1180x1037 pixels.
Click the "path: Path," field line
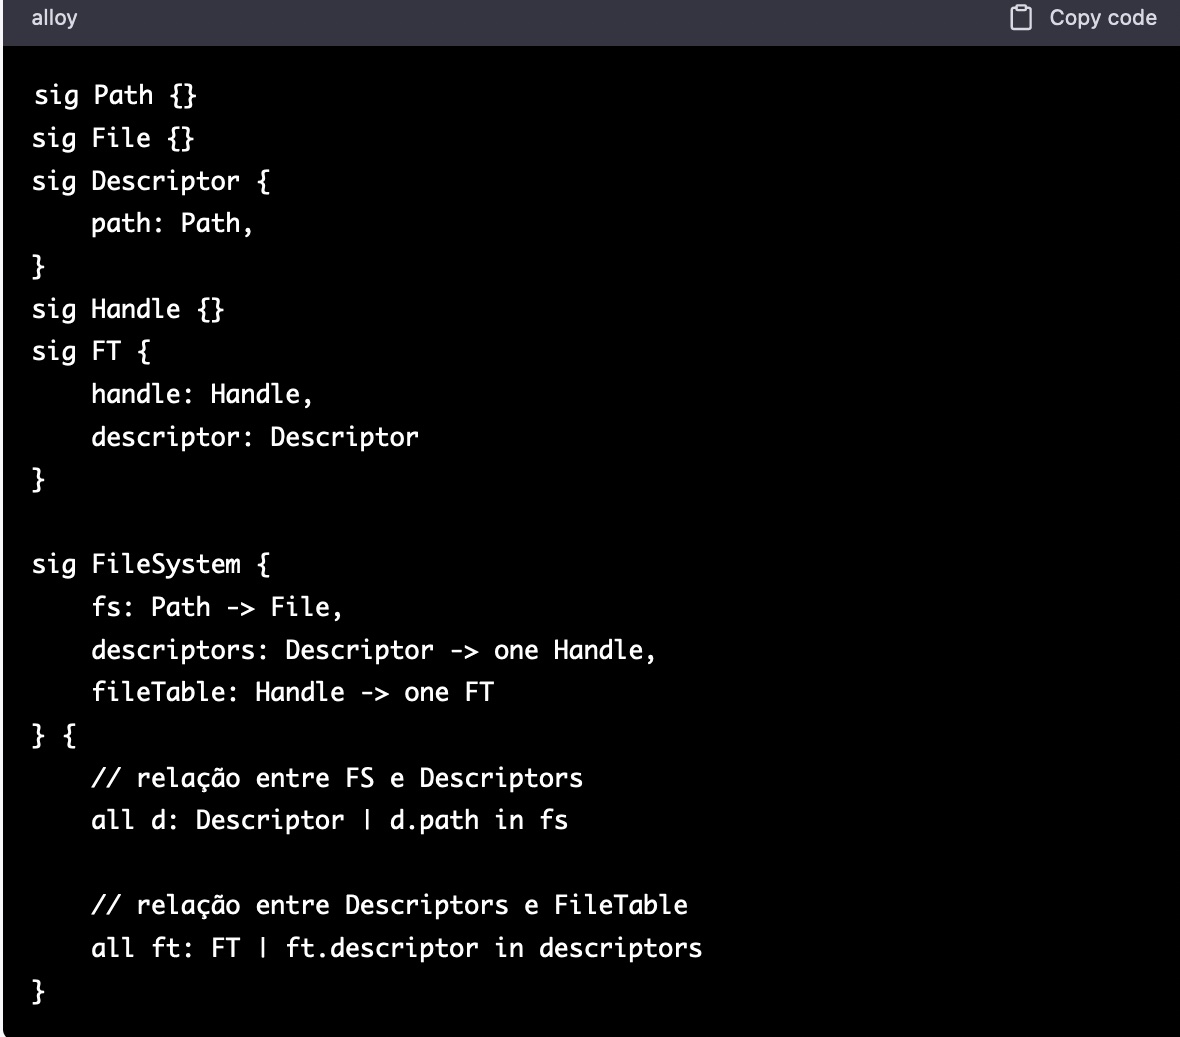click(x=172, y=223)
